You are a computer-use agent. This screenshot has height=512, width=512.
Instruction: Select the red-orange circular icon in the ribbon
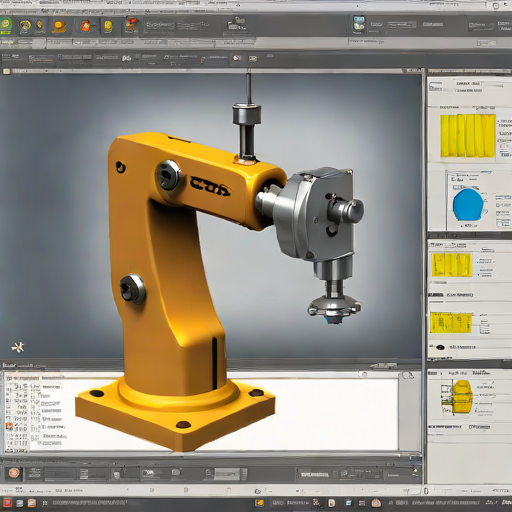coord(86,26)
